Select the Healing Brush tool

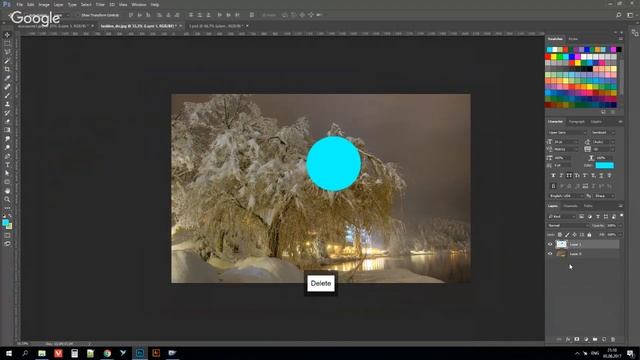[x=7, y=87]
